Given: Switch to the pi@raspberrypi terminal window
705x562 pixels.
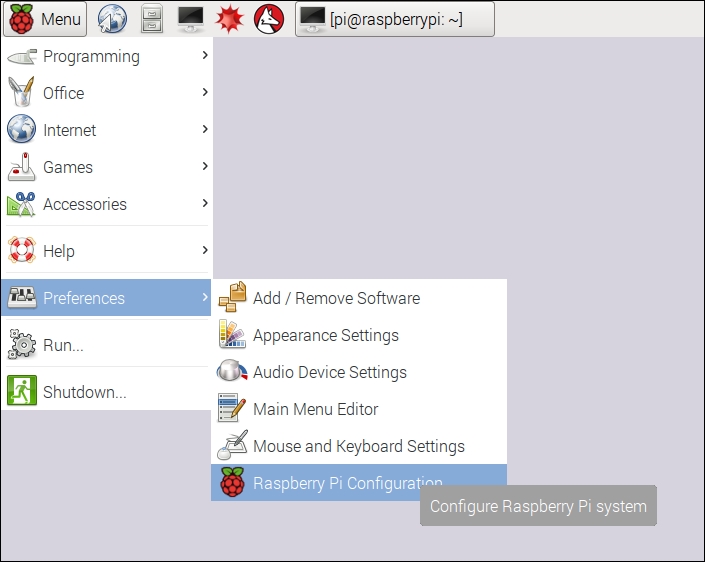Looking at the screenshot, I should click(395, 19).
